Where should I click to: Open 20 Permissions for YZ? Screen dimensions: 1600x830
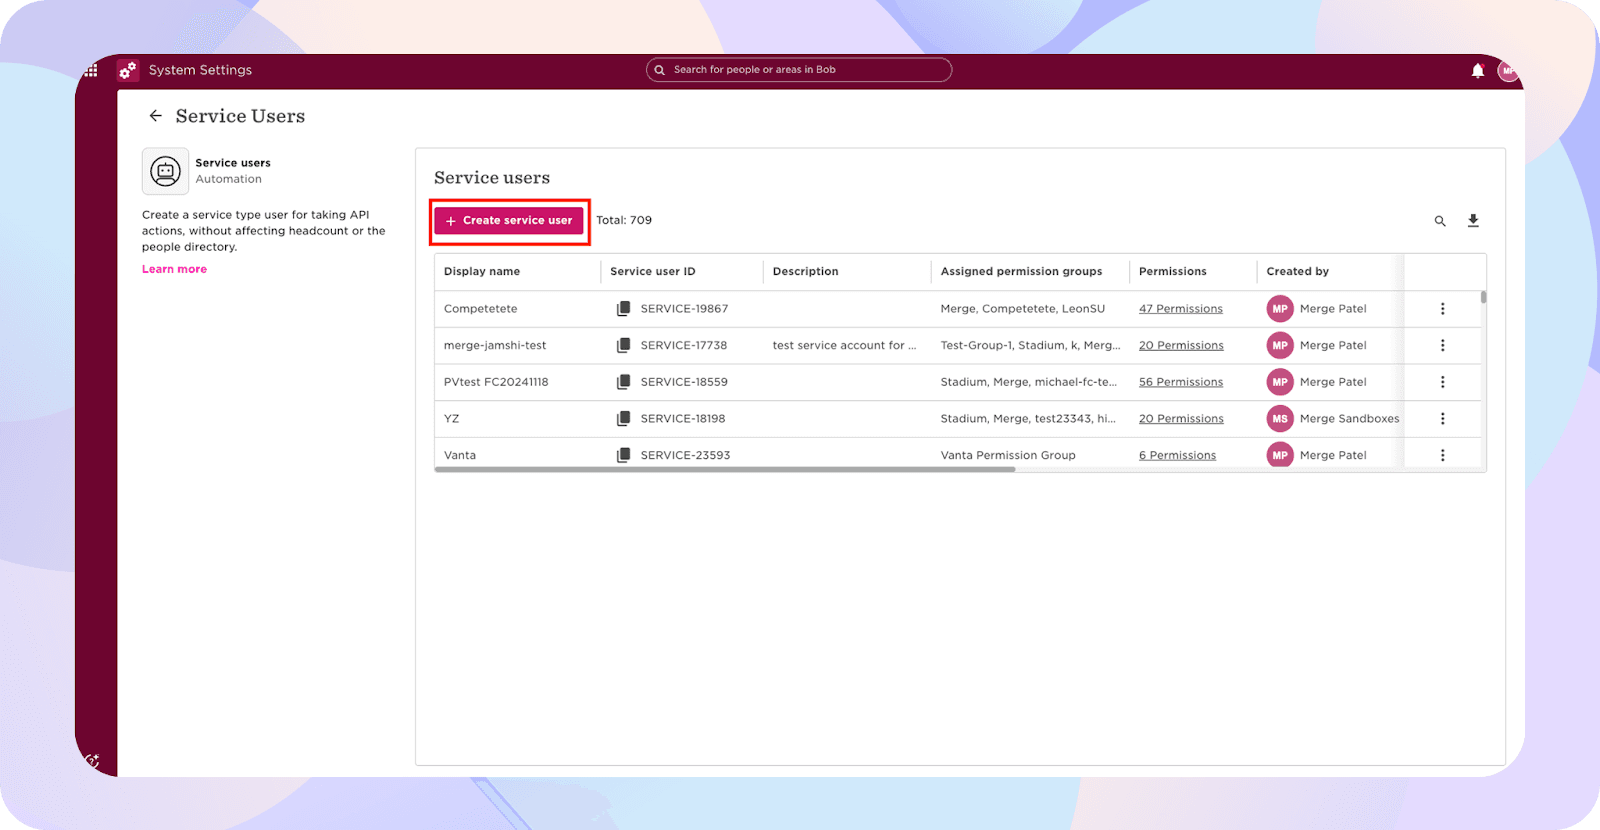[x=1181, y=419]
